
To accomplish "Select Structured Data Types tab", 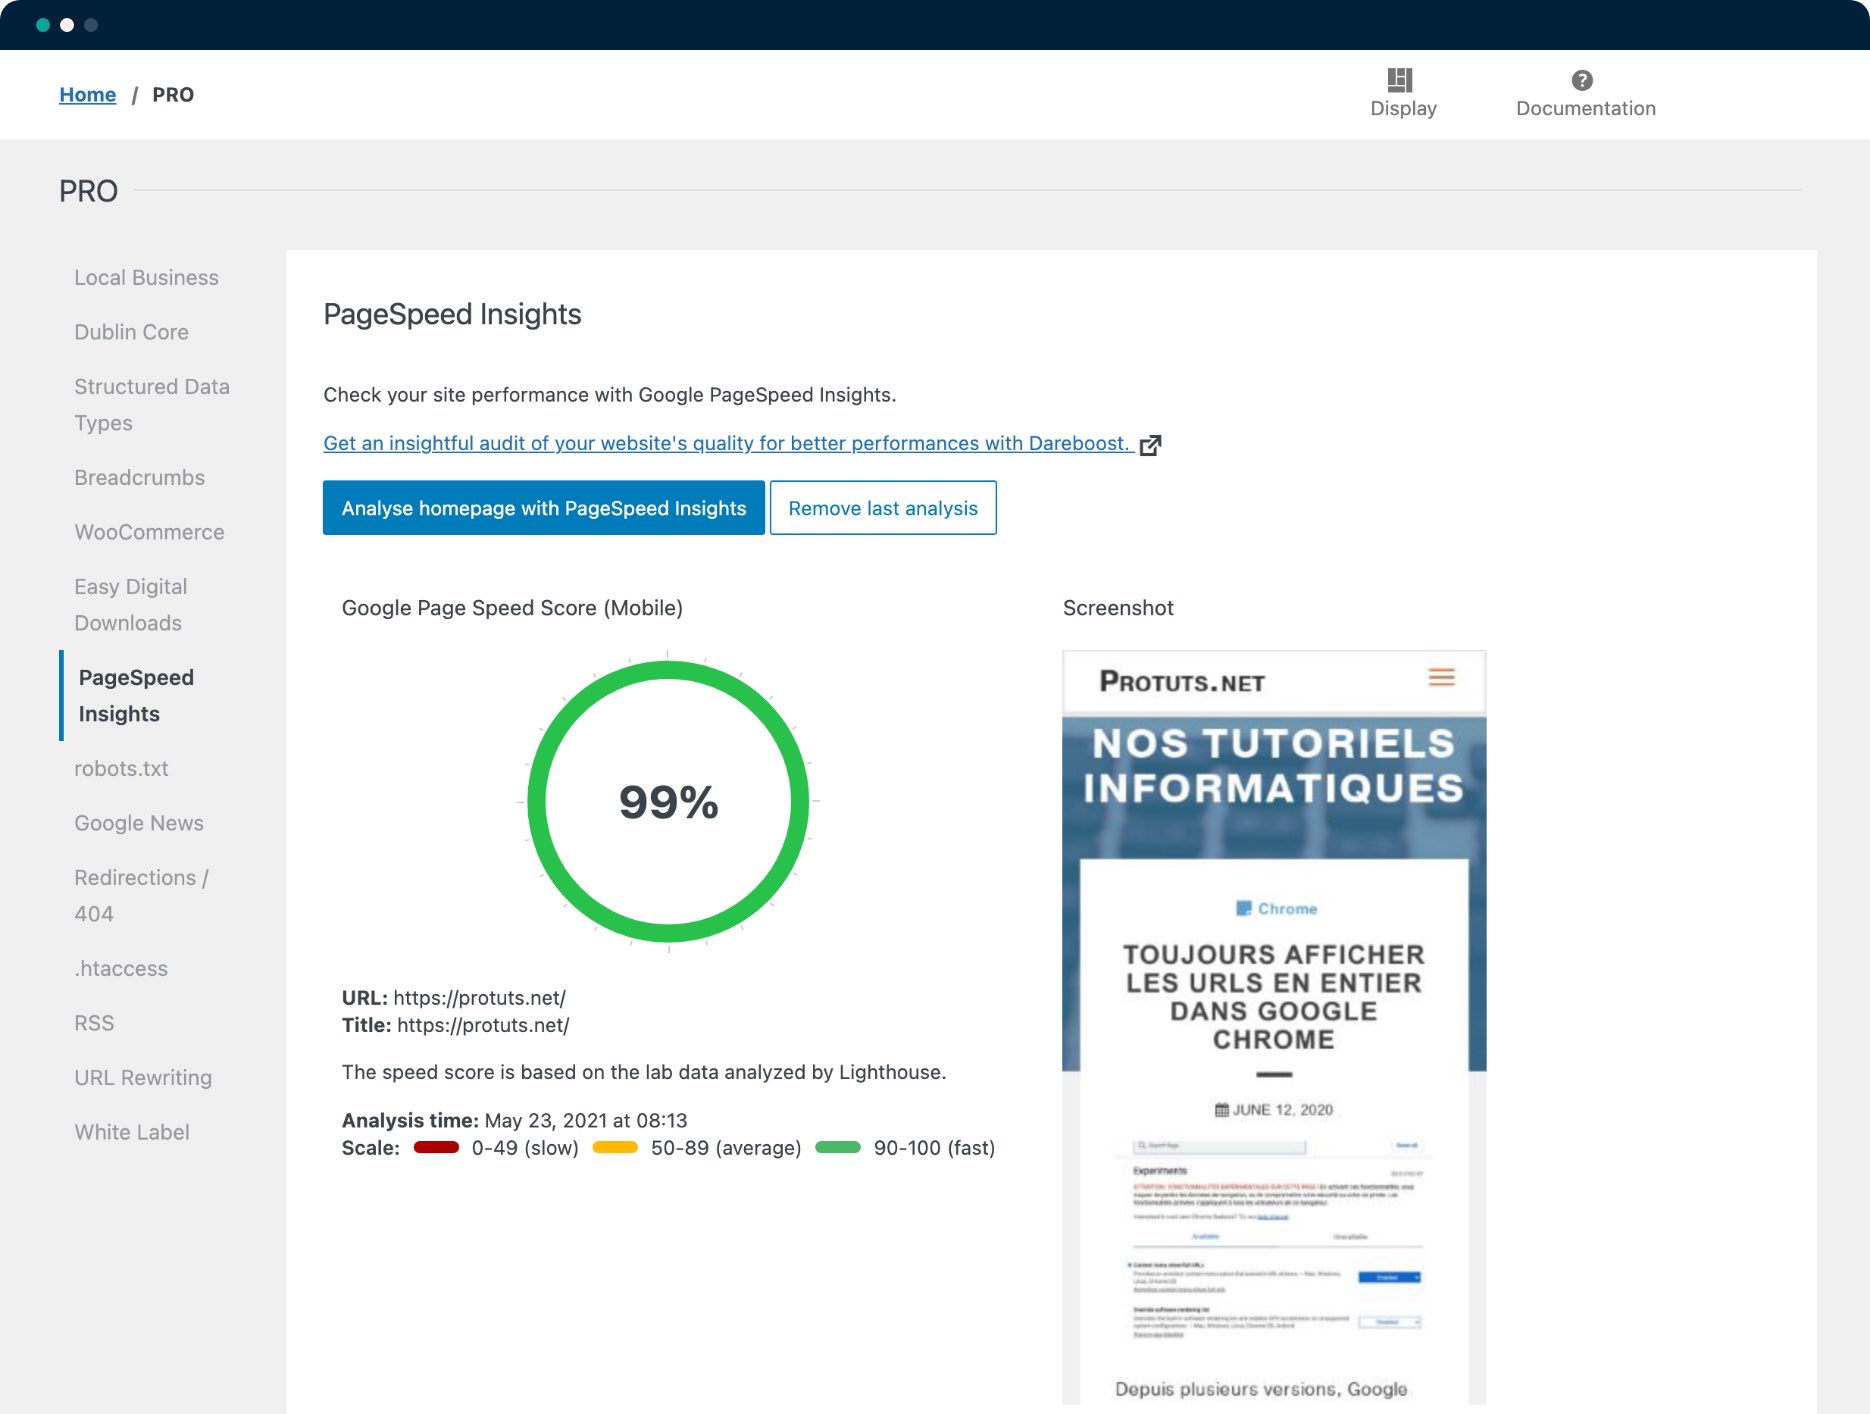I will [x=152, y=405].
